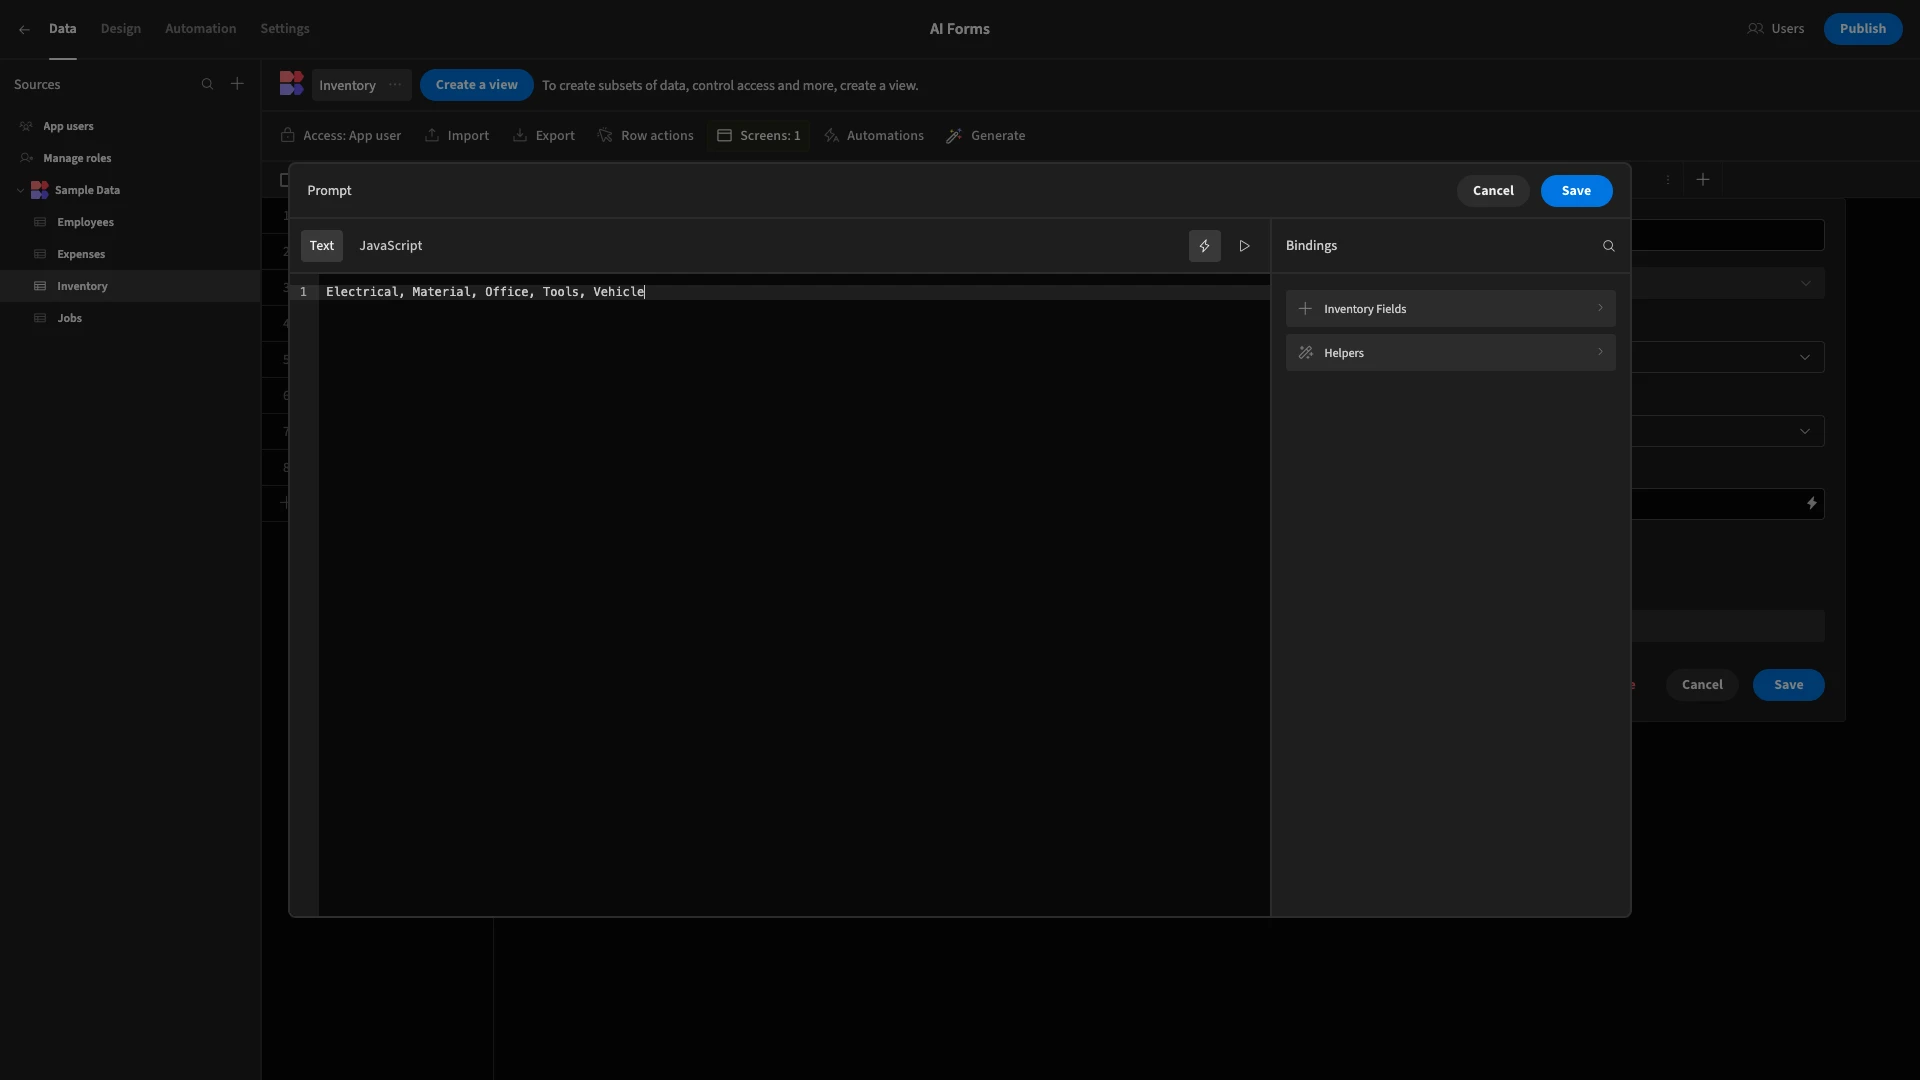Click the Expenses table icon
This screenshot has height=1080, width=1920.
tap(40, 254)
